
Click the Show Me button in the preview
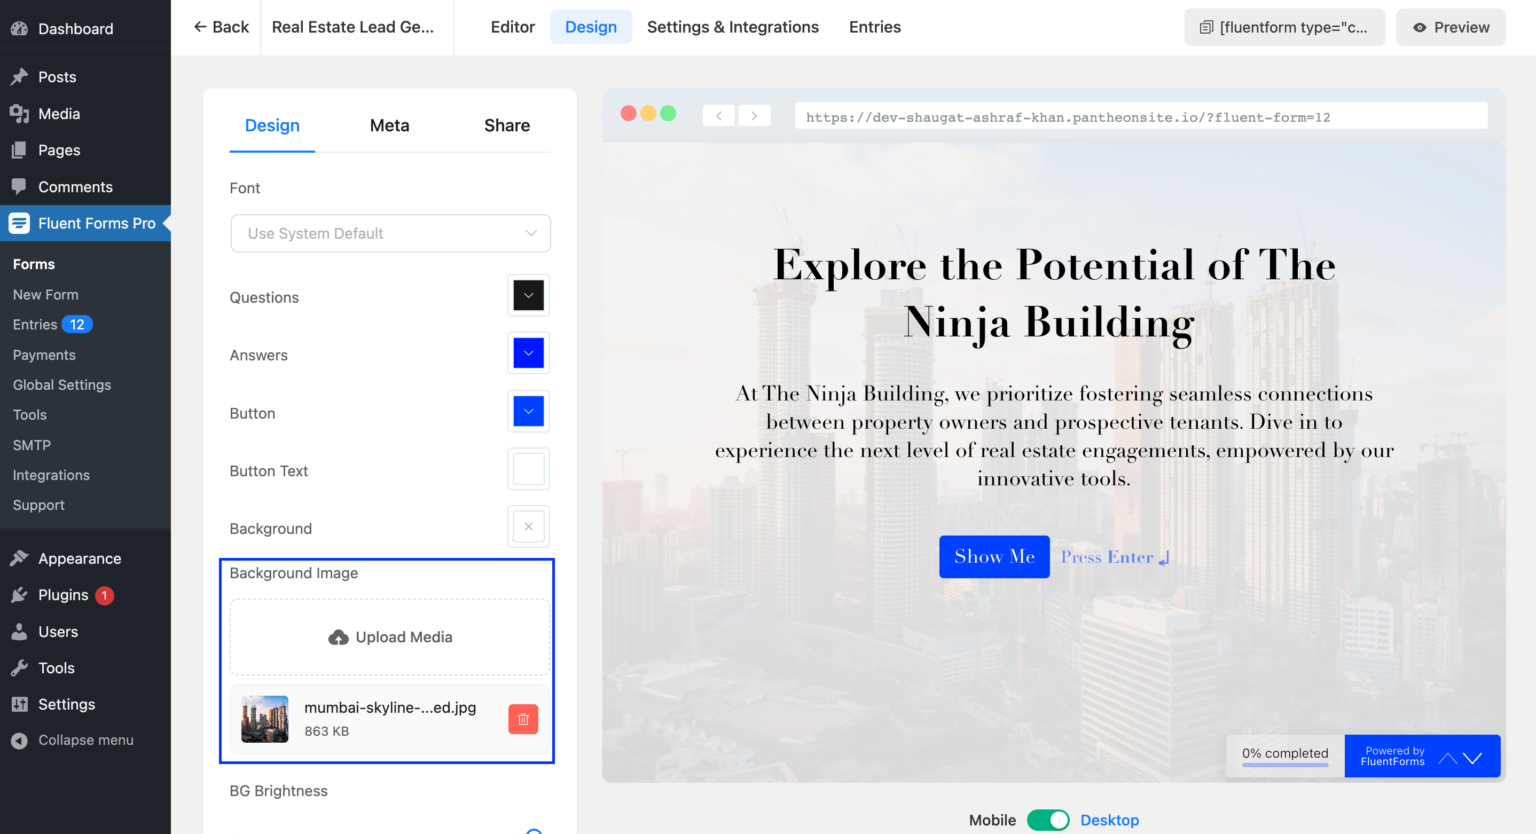click(x=994, y=556)
